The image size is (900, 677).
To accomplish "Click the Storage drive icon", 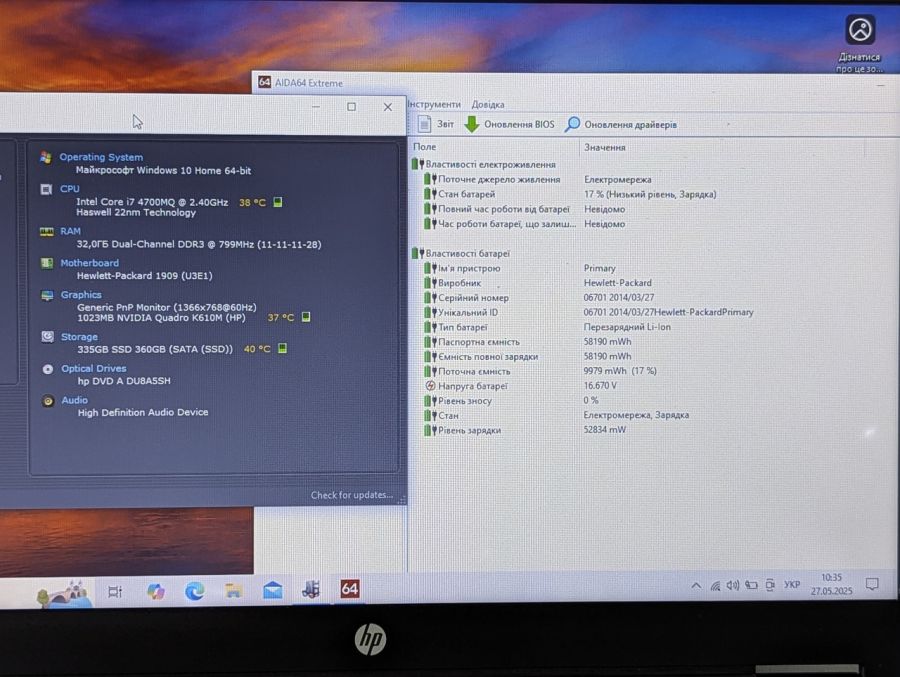I will tap(48, 337).
